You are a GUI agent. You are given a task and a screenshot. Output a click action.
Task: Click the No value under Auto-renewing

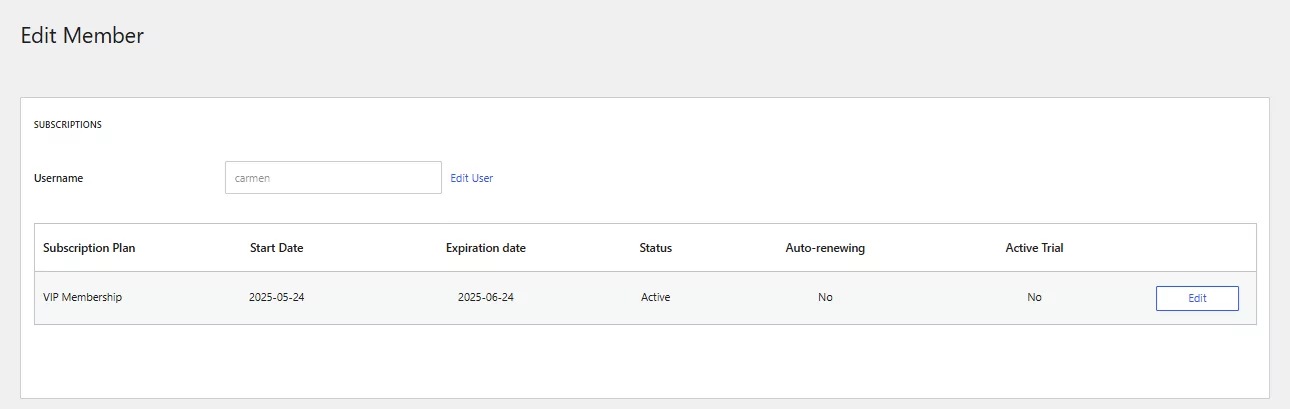pos(825,297)
